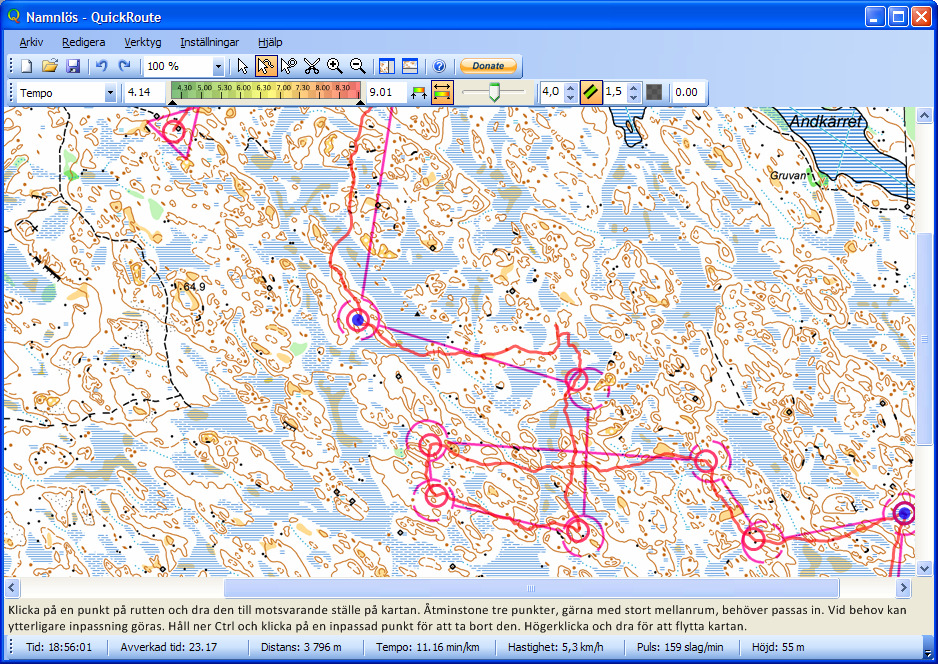Click the 4.14 color range start field
The width and height of the screenshot is (938, 664).
pos(144,92)
